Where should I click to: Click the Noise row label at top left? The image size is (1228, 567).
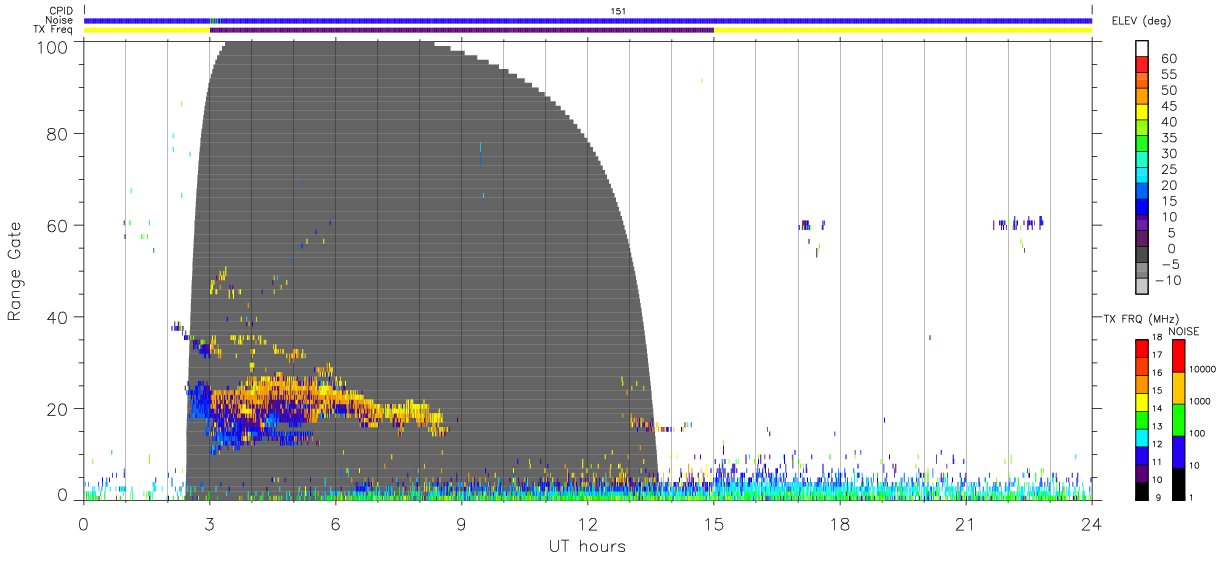point(60,20)
